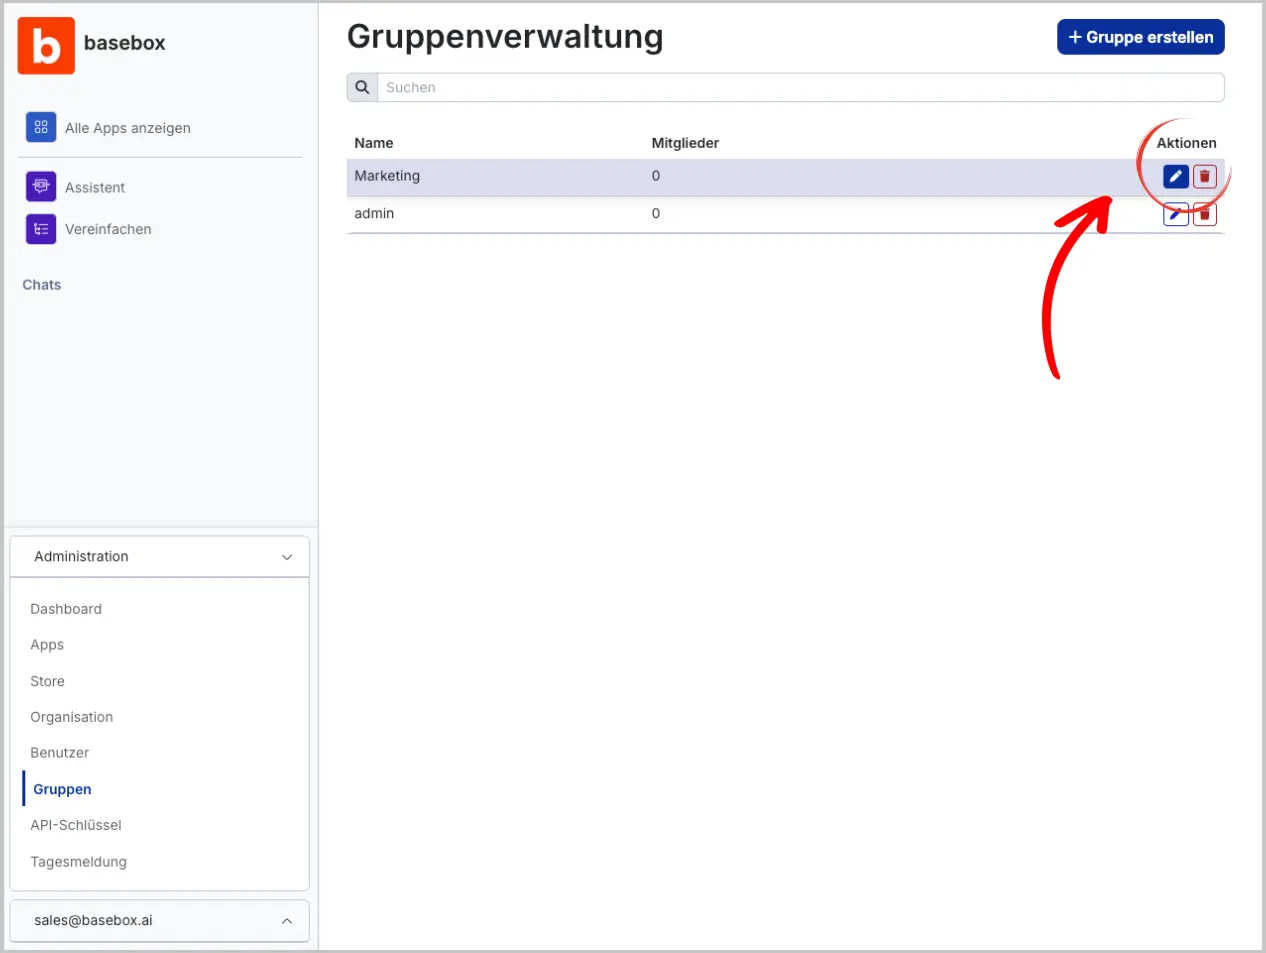This screenshot has width=1266, height=953.
Task: Collapse the Administration section
Action: click(287, 557)
